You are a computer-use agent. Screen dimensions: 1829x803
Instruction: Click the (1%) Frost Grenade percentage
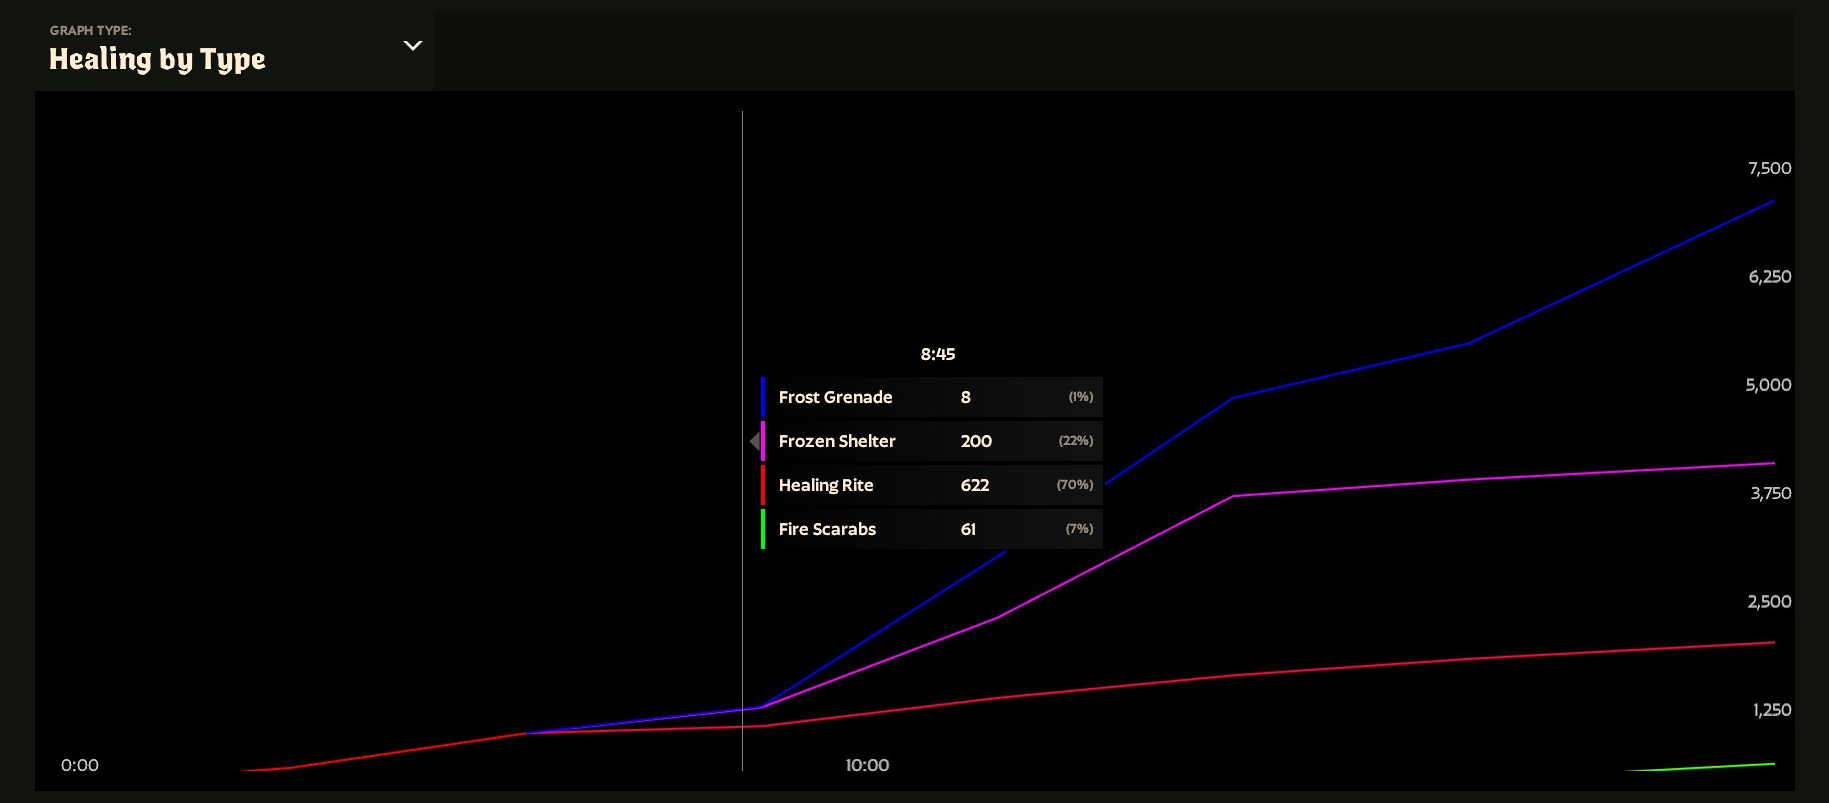coord(1081,397)
